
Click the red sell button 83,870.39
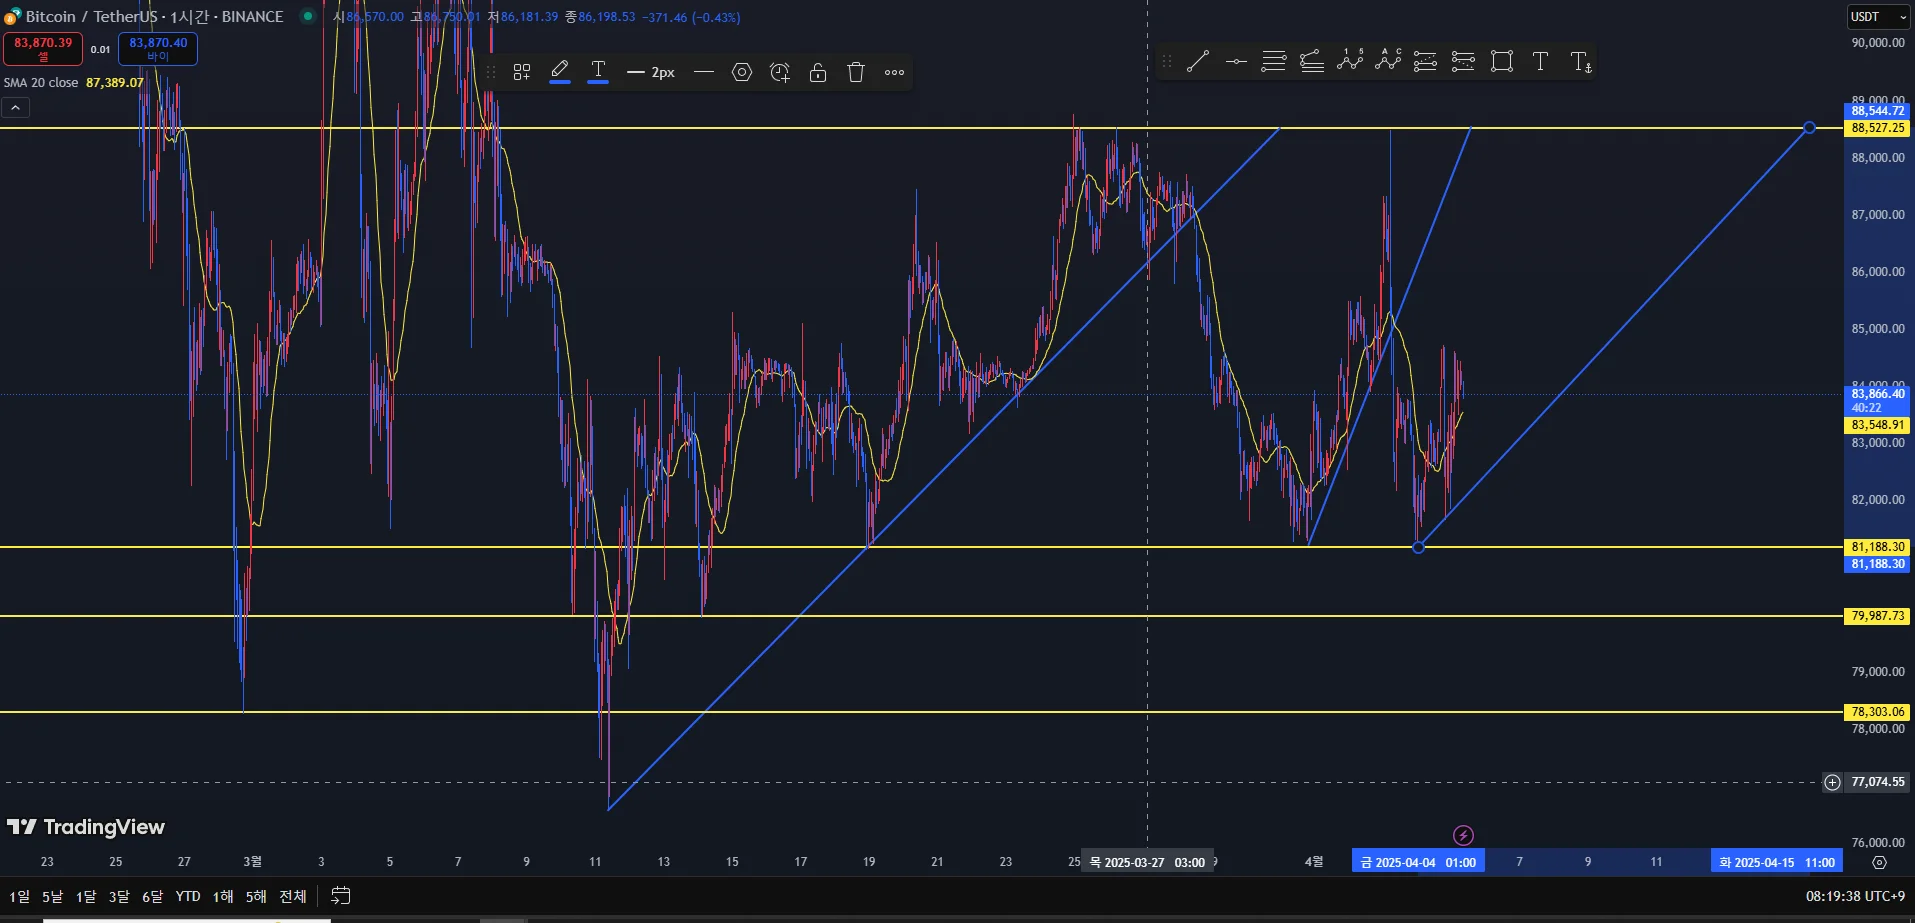[x=43, y=48]
